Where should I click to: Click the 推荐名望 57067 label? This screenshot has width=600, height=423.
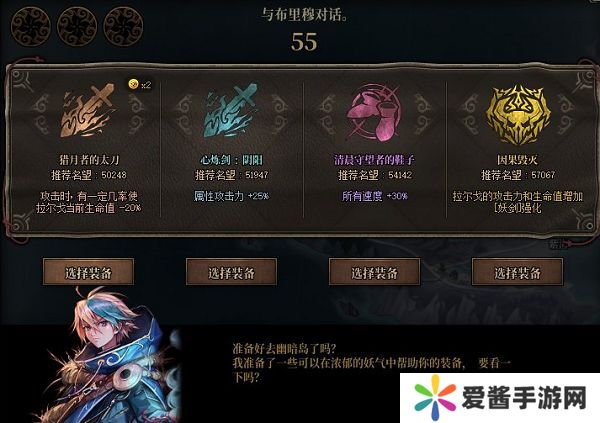click(x=518, y=175)
